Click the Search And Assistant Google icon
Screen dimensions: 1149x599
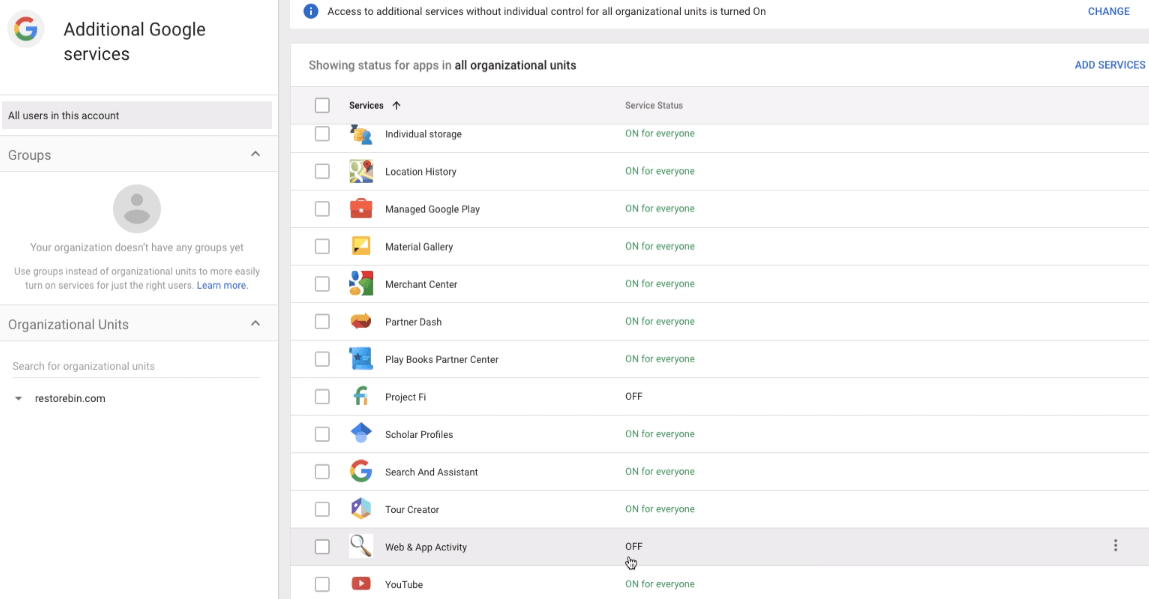(361, 471)
